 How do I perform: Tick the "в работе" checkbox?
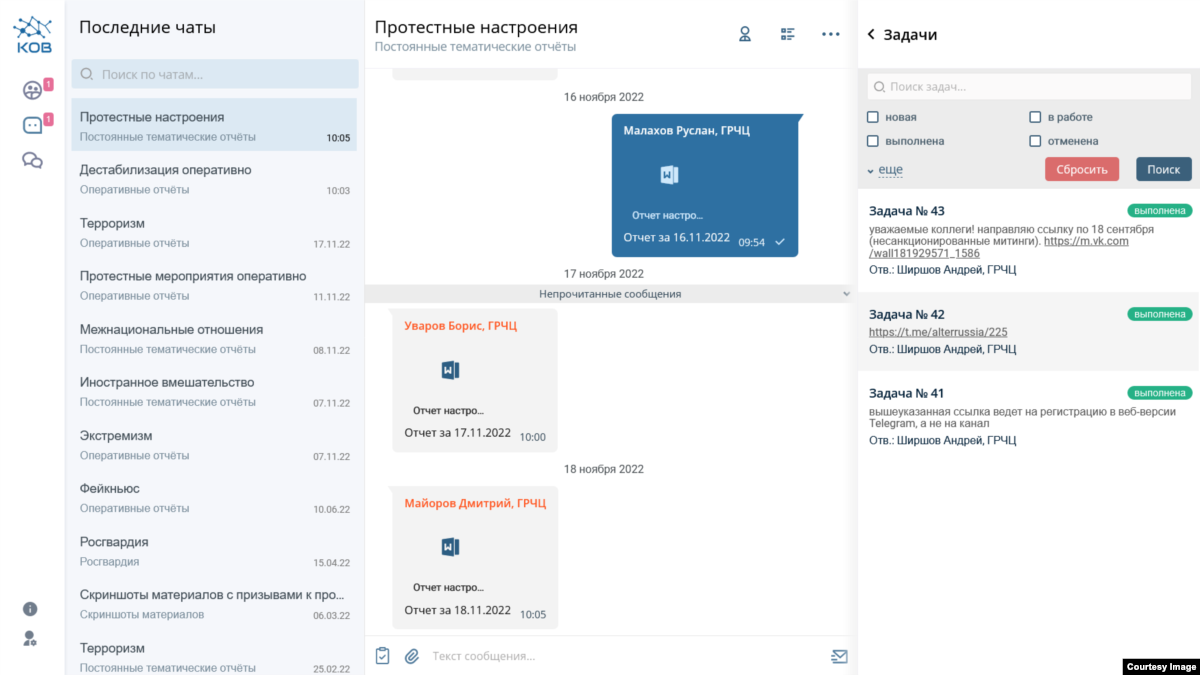click(1035, 117)
